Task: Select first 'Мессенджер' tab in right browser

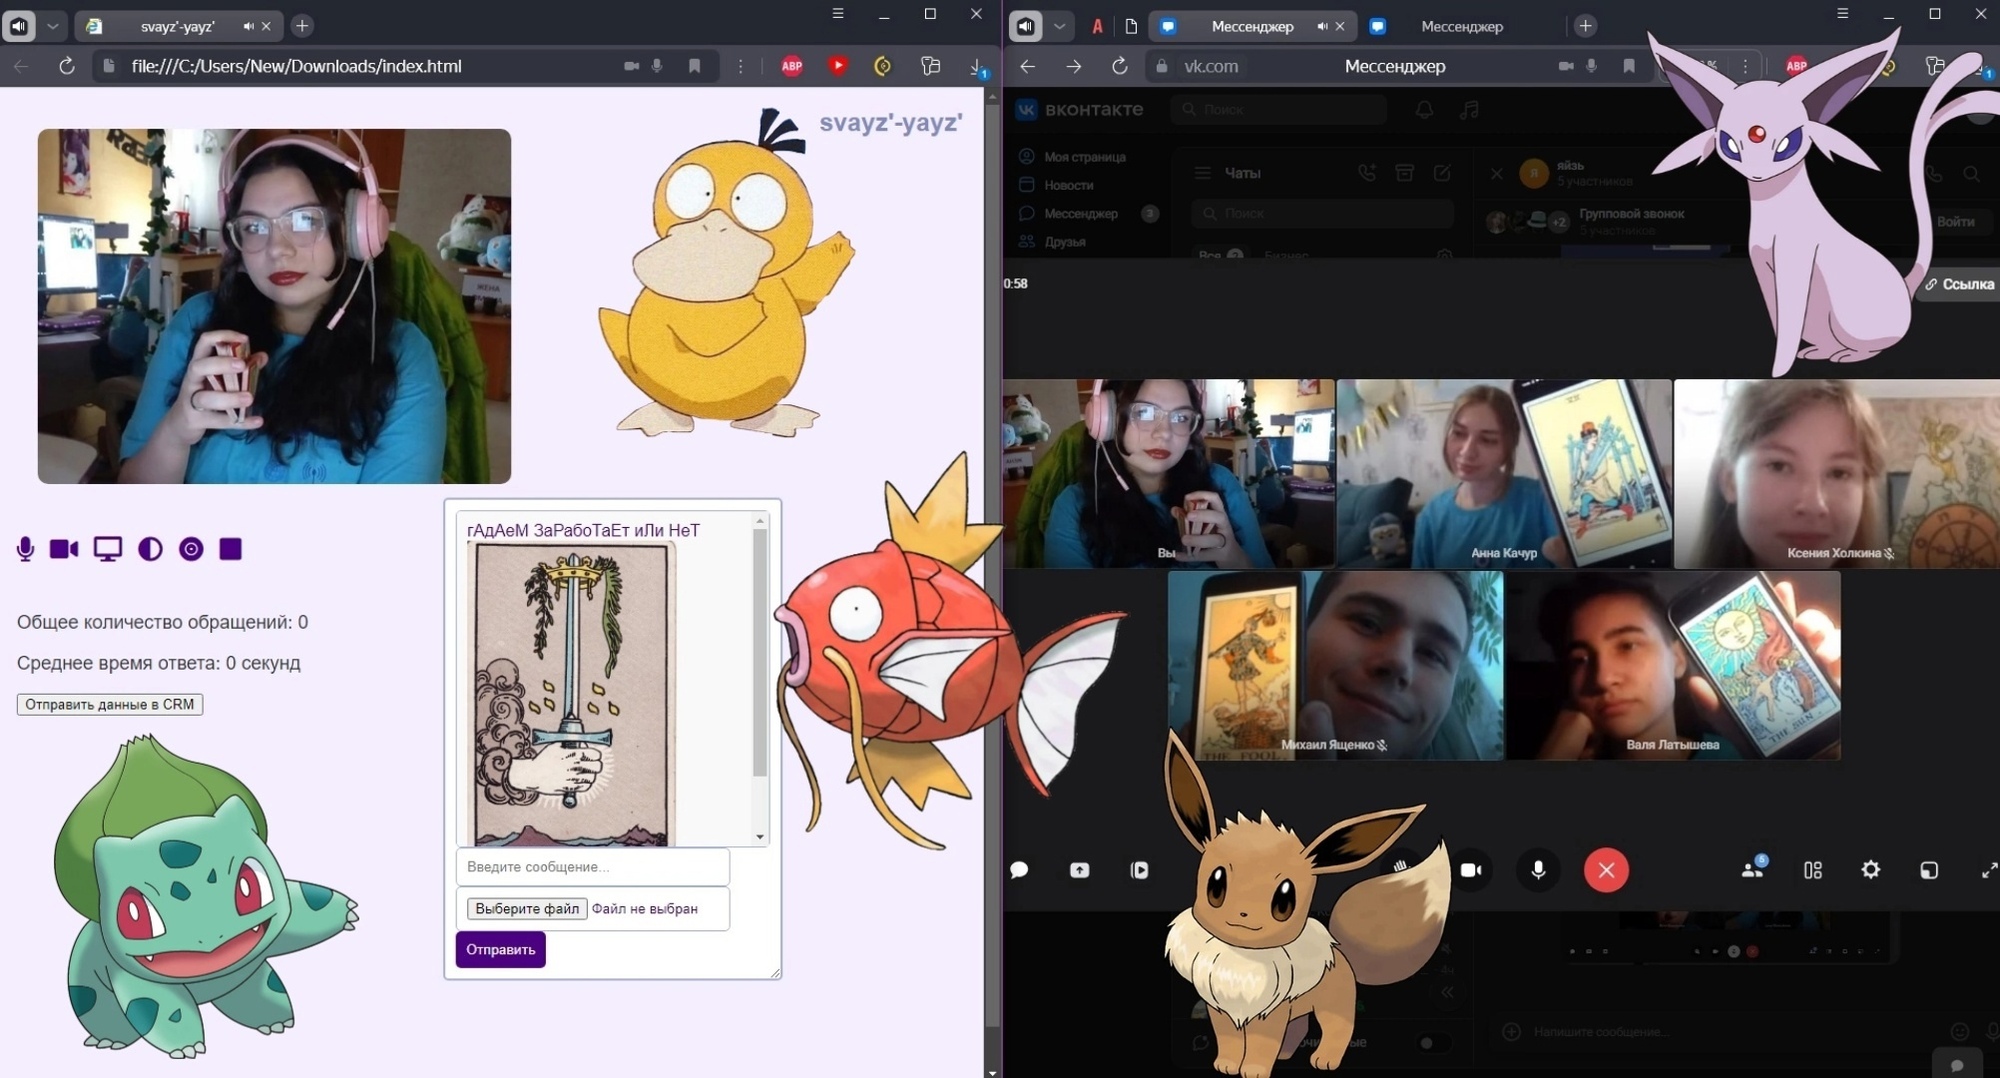Action: (1252, 26)
